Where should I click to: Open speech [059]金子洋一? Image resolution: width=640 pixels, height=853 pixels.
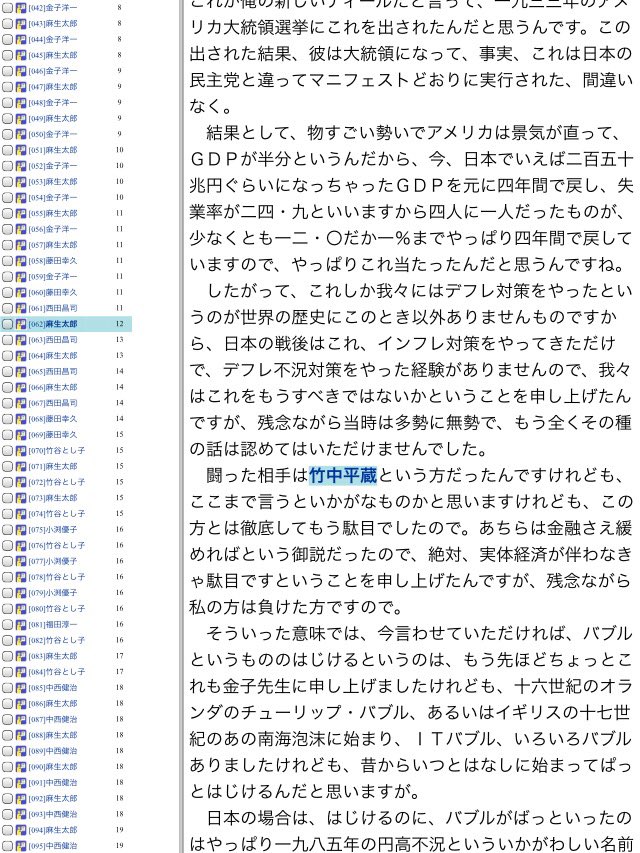pyautogui.click(x=53, y=277)
